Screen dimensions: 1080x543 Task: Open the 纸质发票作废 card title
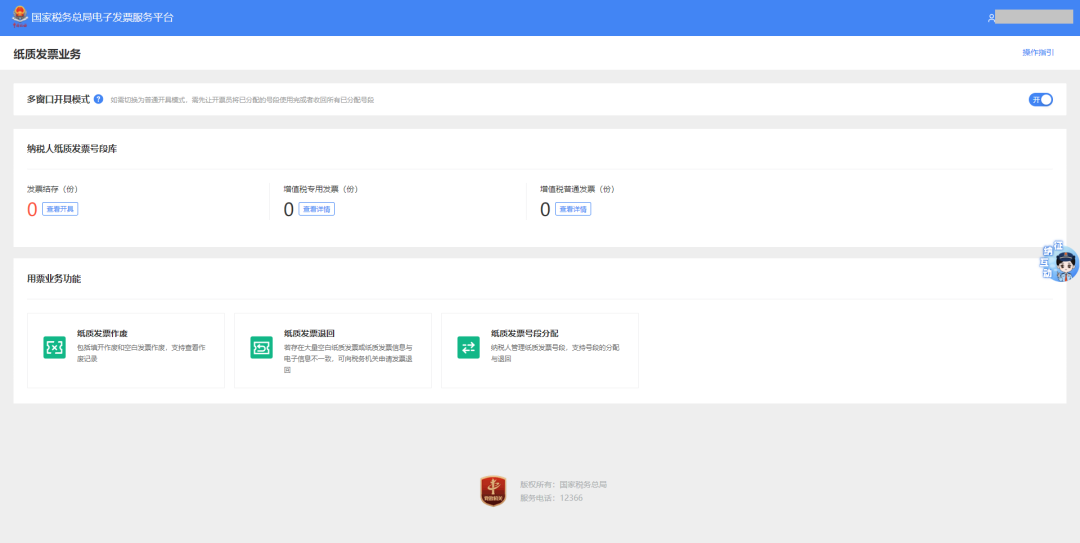102,333
